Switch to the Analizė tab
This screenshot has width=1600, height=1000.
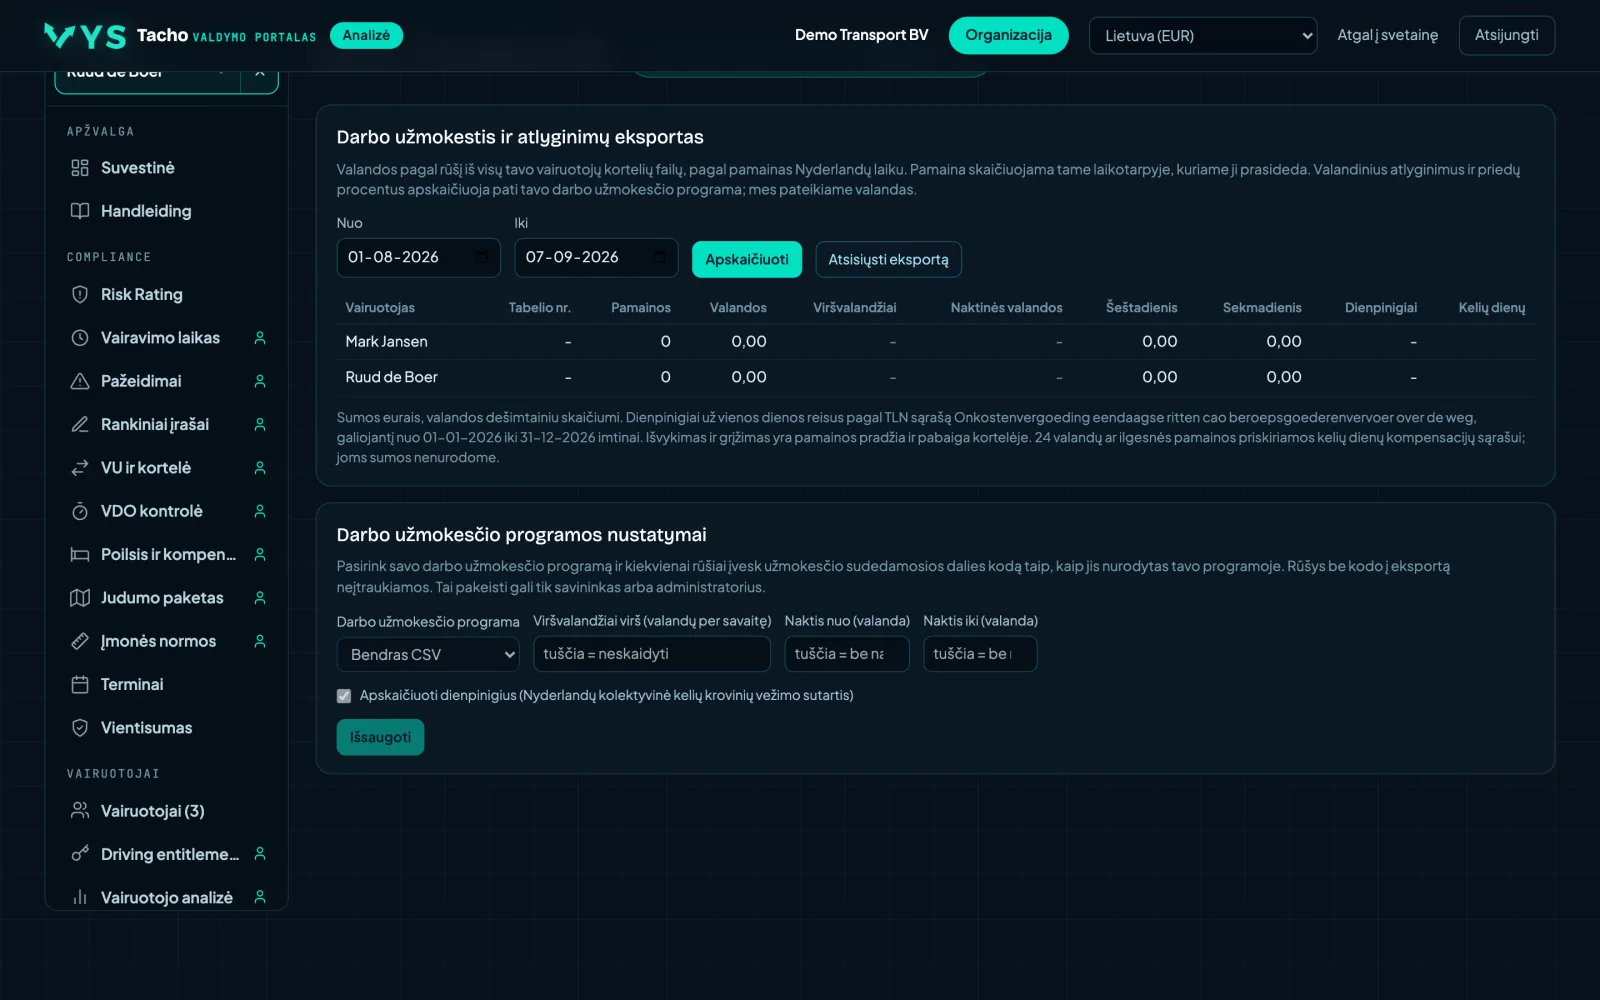pyautogui.click(x=366, y=35)
